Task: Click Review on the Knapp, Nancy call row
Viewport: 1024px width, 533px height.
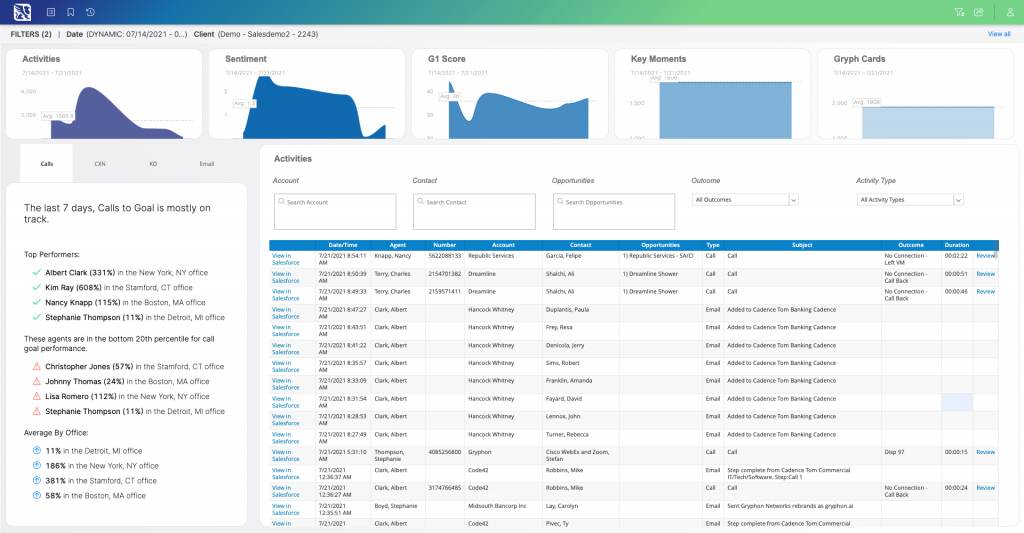Action: pyautogui.click(x=985, y=256)
